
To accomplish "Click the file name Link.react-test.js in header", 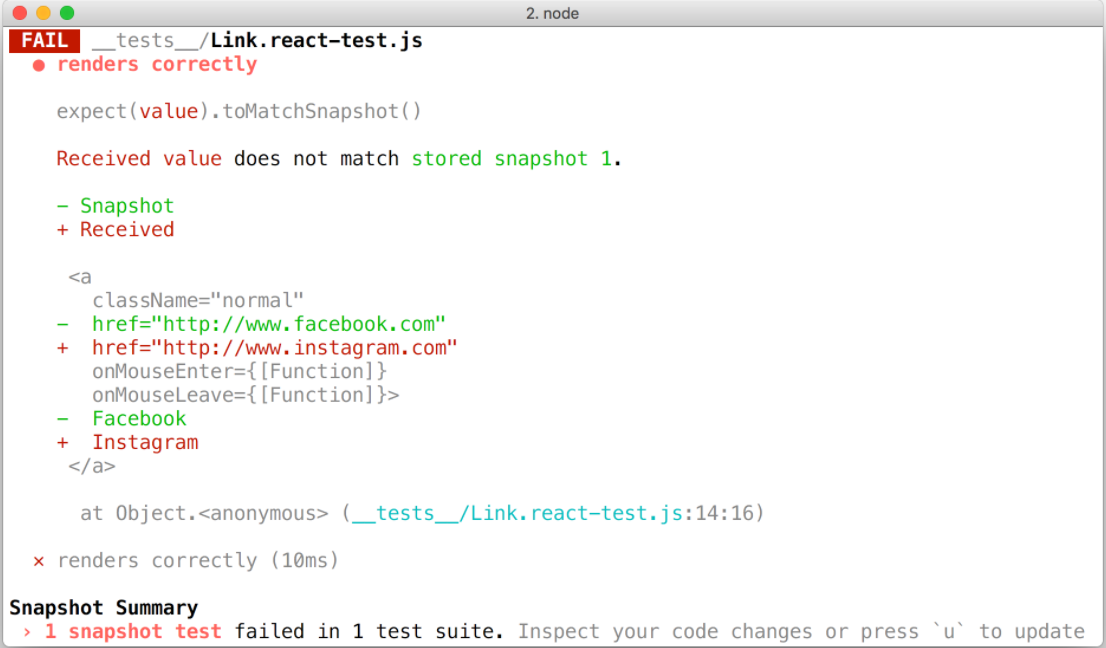I will pos(316,41).
